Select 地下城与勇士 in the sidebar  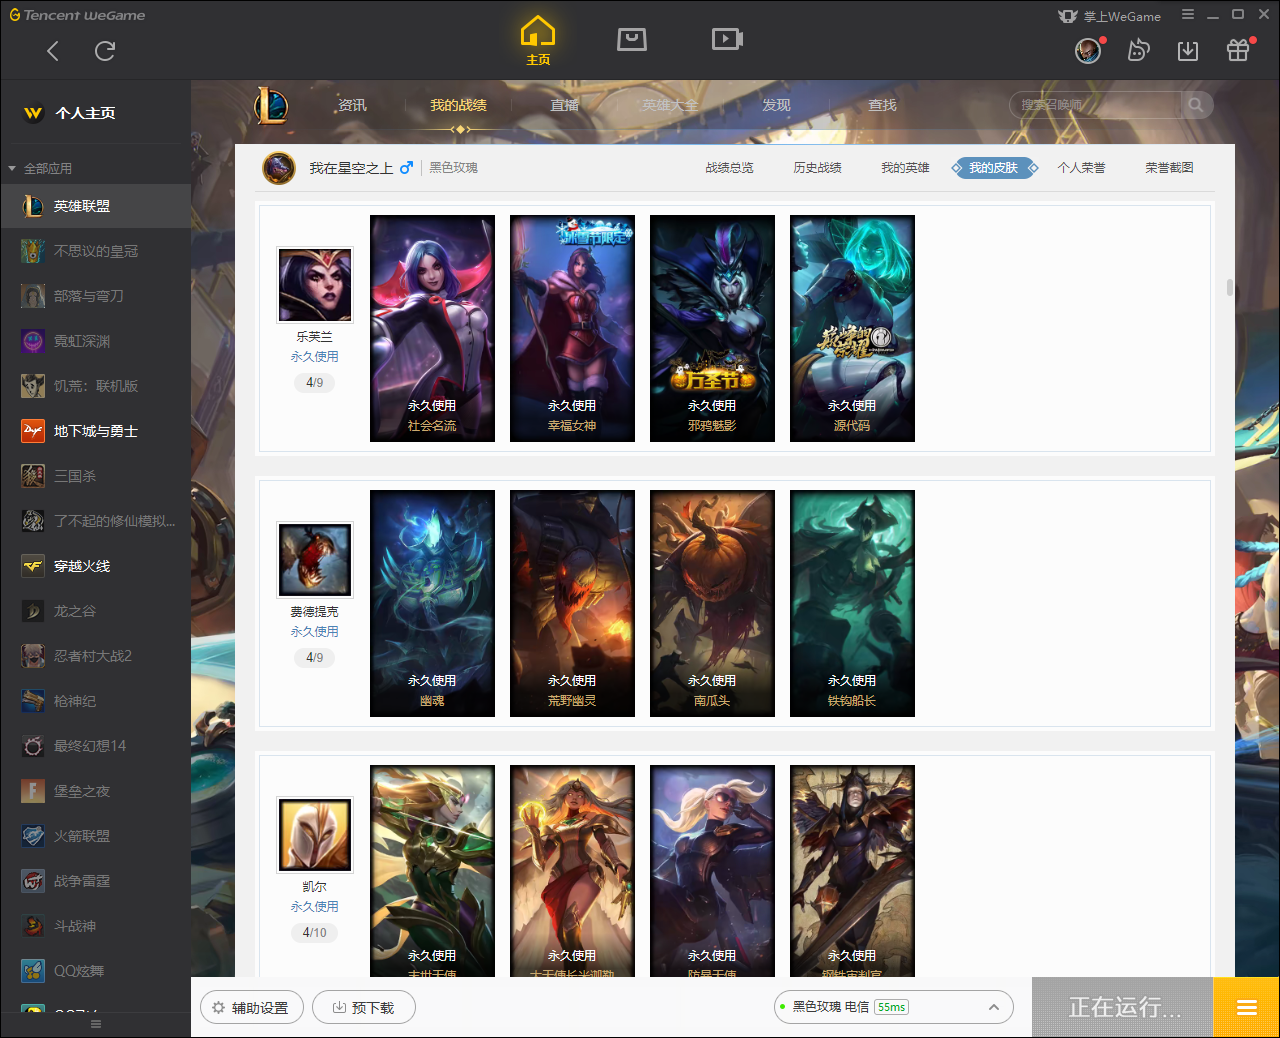[x=95, y=431]
